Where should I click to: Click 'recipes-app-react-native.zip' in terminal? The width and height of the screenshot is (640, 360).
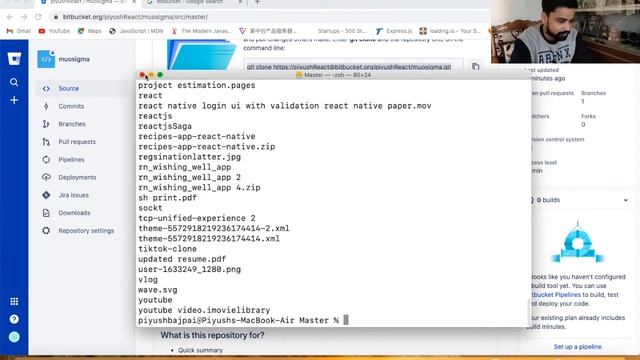[207, 147]
